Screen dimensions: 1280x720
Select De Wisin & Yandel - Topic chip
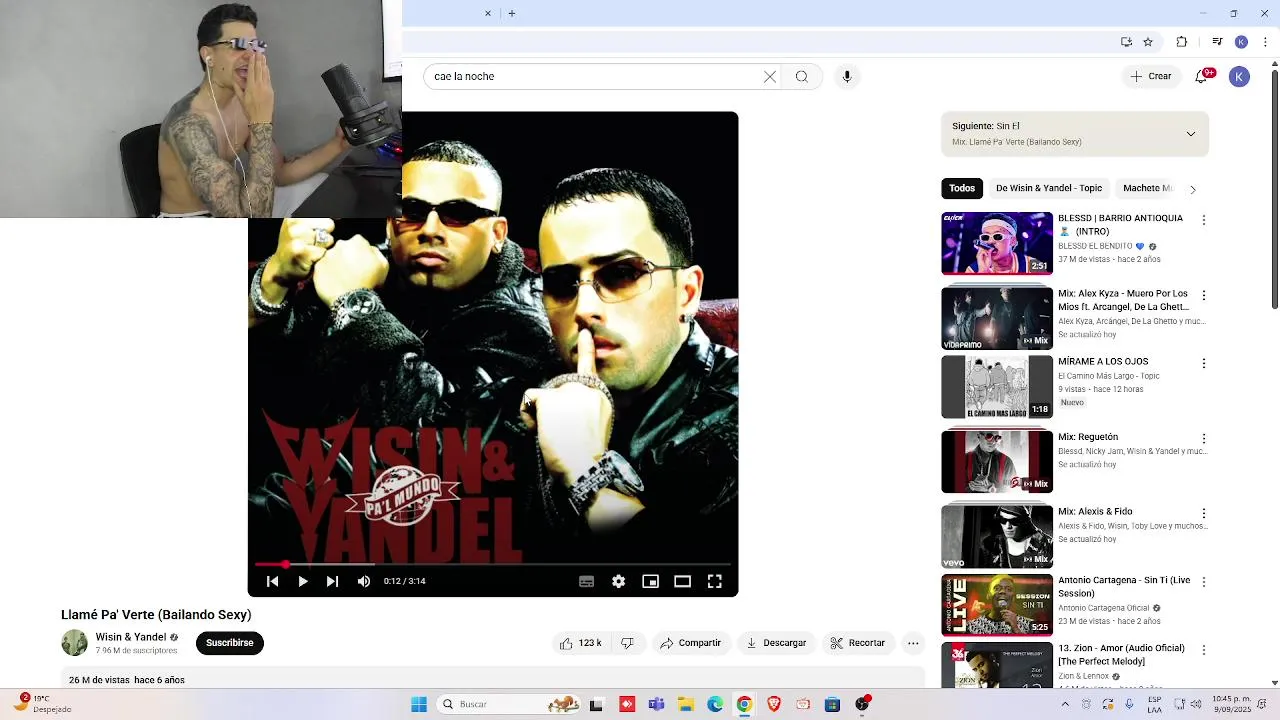[x=1049, y=188]
